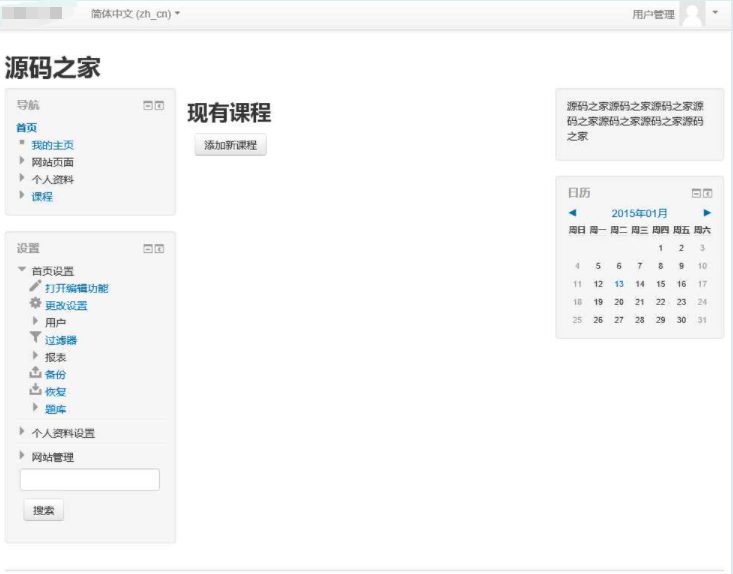
Task: Expand the 网站页面 tree node
Action: [22, 161]
